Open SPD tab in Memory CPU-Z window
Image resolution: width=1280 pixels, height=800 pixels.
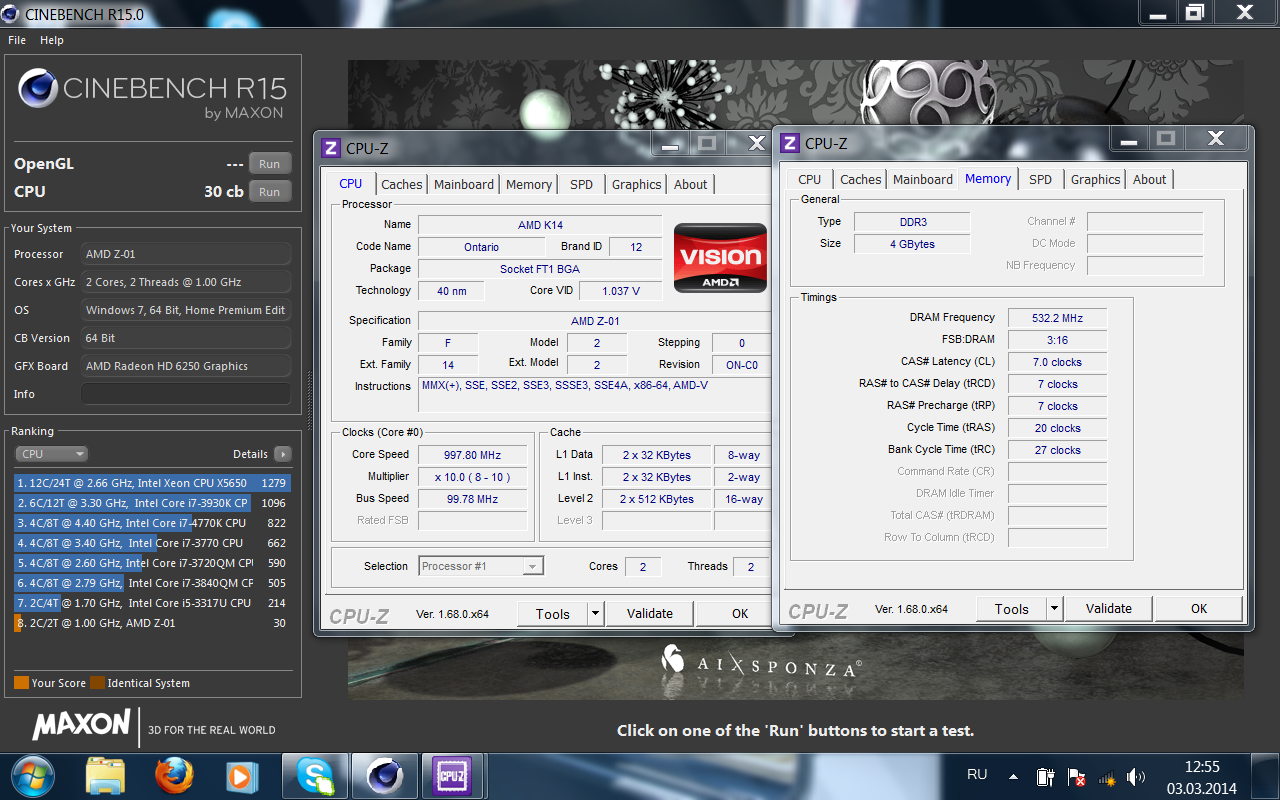pos(1041,180)
